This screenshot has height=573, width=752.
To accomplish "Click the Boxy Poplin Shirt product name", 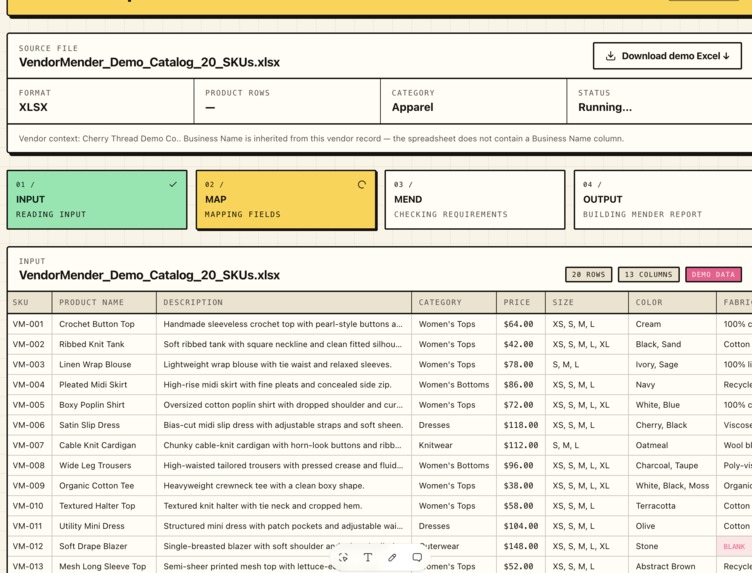I will tap(92, 405).
